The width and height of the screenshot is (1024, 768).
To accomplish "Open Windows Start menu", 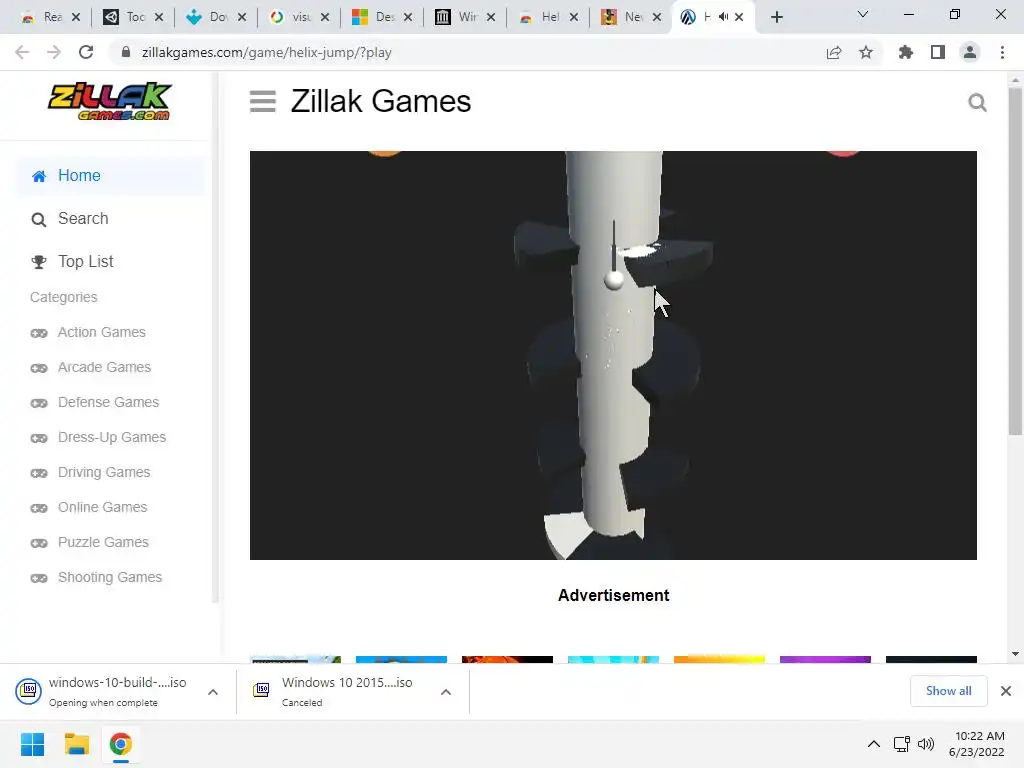I will [x=32, y=744].
